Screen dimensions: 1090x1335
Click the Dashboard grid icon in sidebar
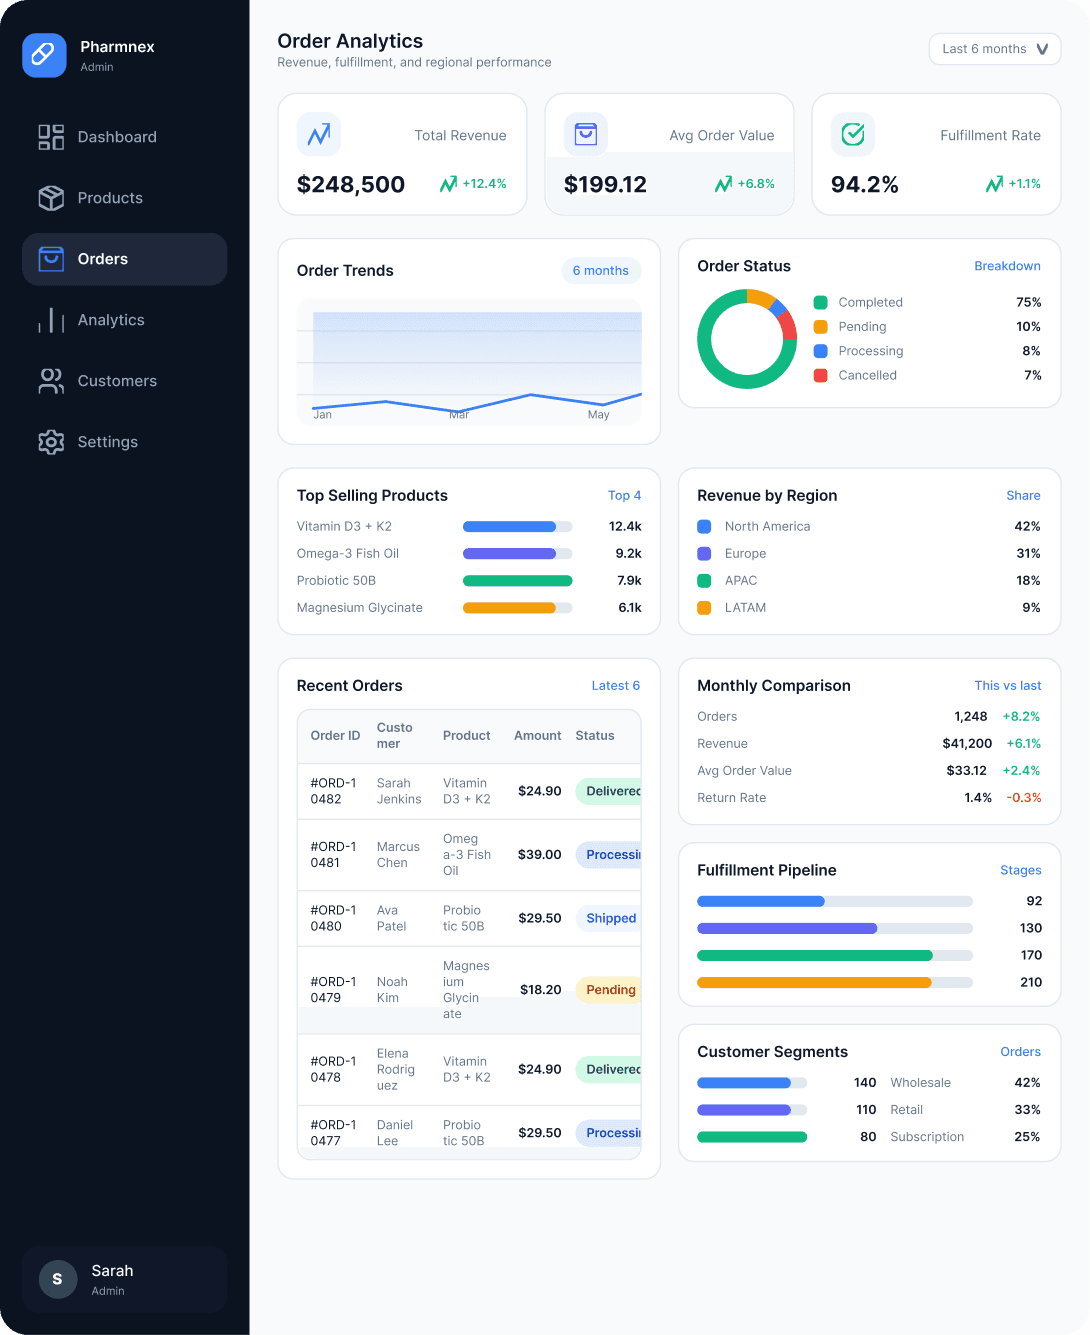pos(51,137)
